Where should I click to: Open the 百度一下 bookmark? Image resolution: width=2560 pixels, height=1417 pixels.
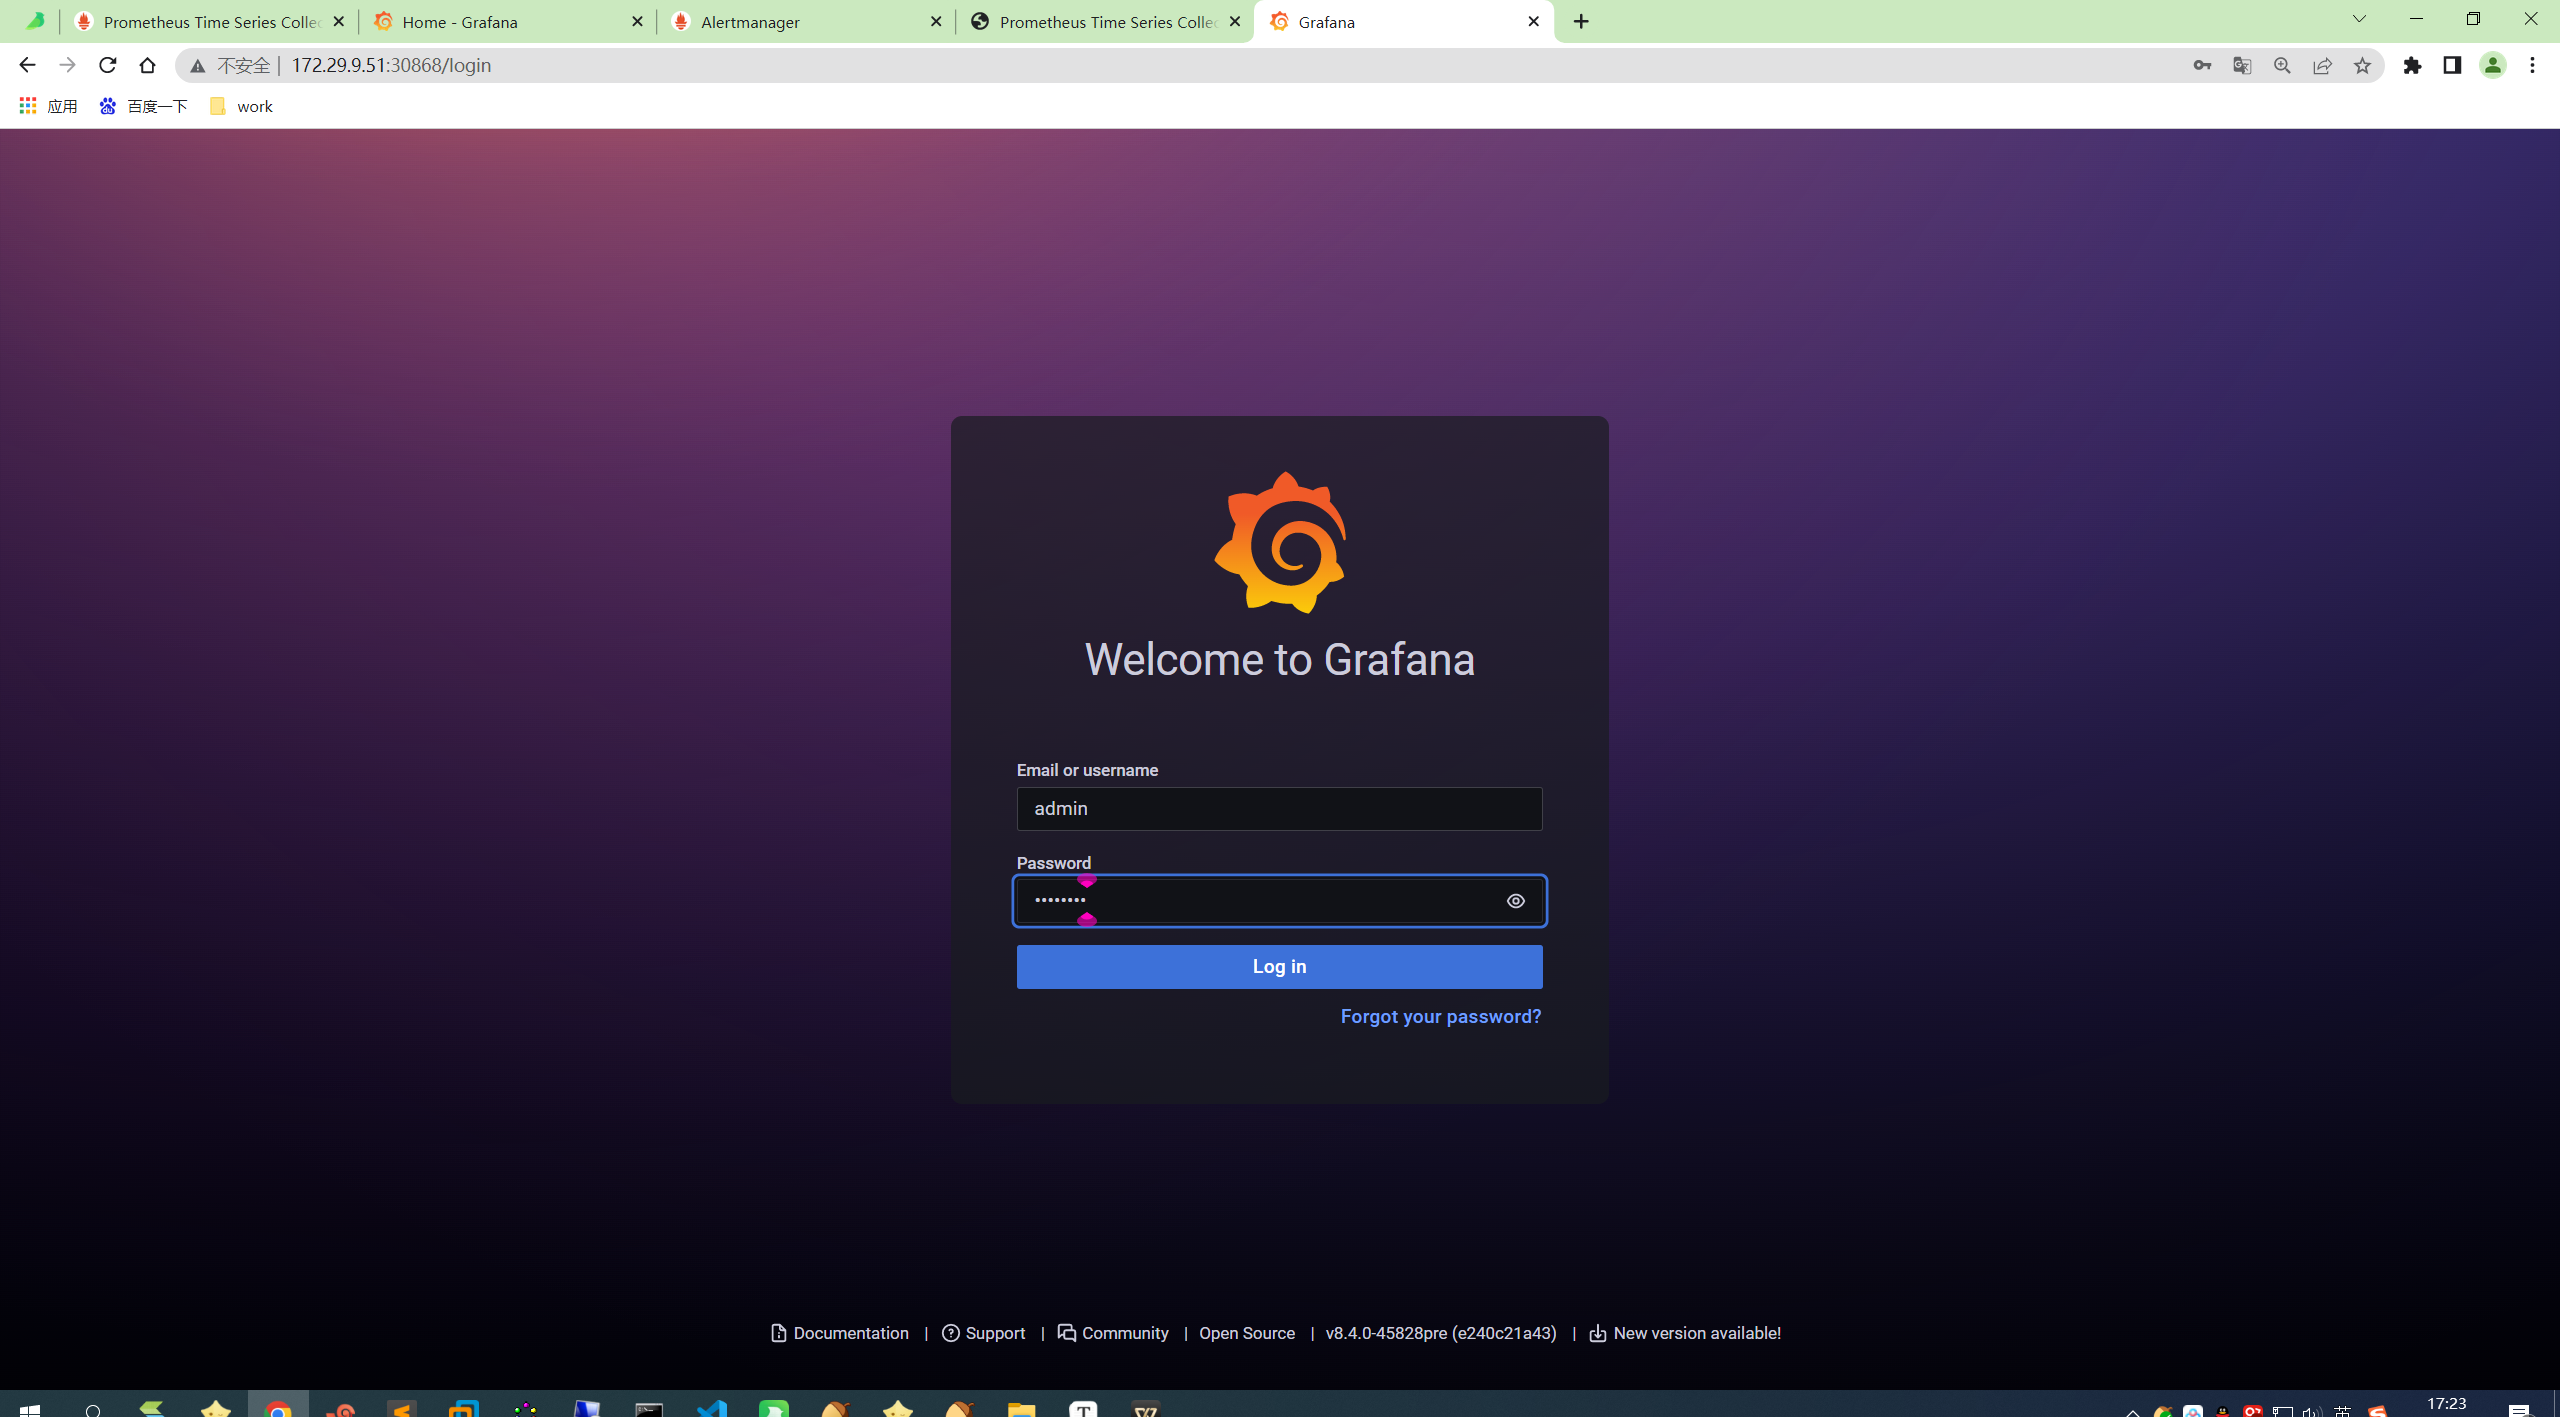(144, 106)
